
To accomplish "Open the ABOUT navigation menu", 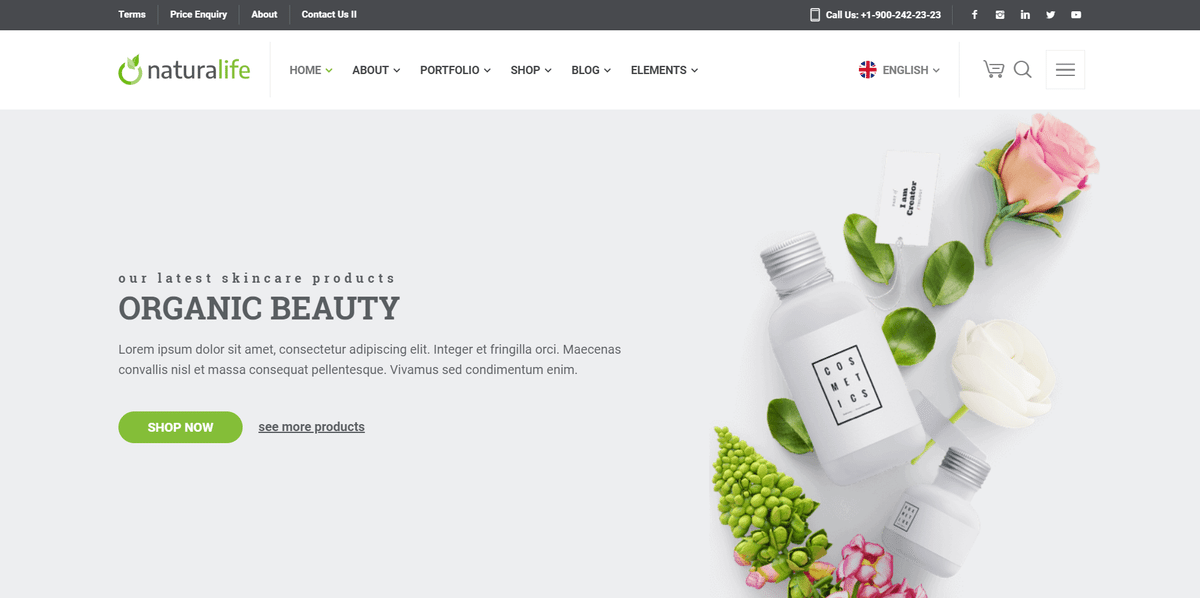I will point(376,70).
